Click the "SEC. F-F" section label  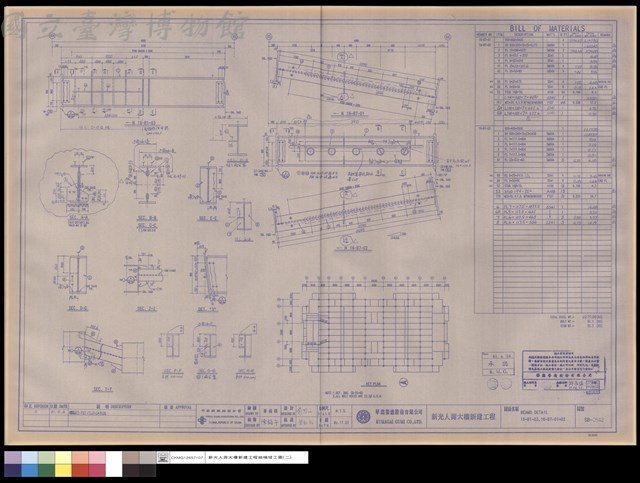172,372
